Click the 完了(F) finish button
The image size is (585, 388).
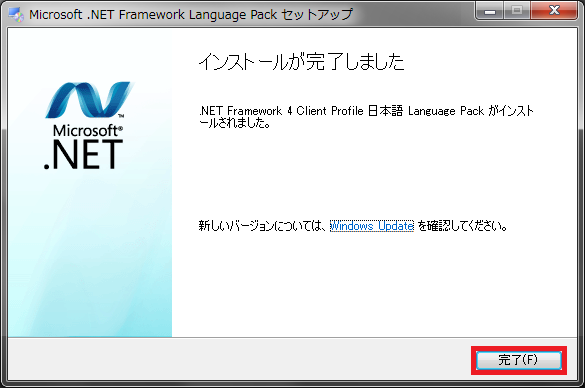tap(519, 360)
